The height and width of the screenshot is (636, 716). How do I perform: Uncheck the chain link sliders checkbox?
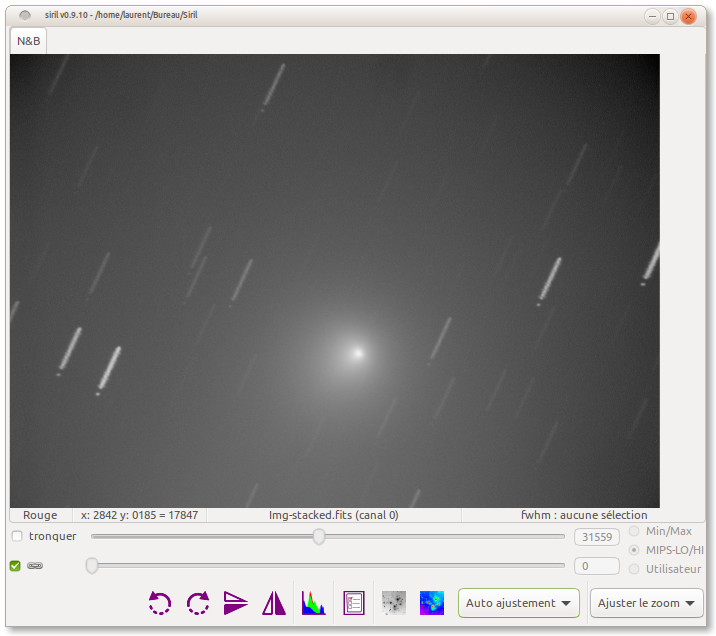pyautogui.click(x=15, y=566)
